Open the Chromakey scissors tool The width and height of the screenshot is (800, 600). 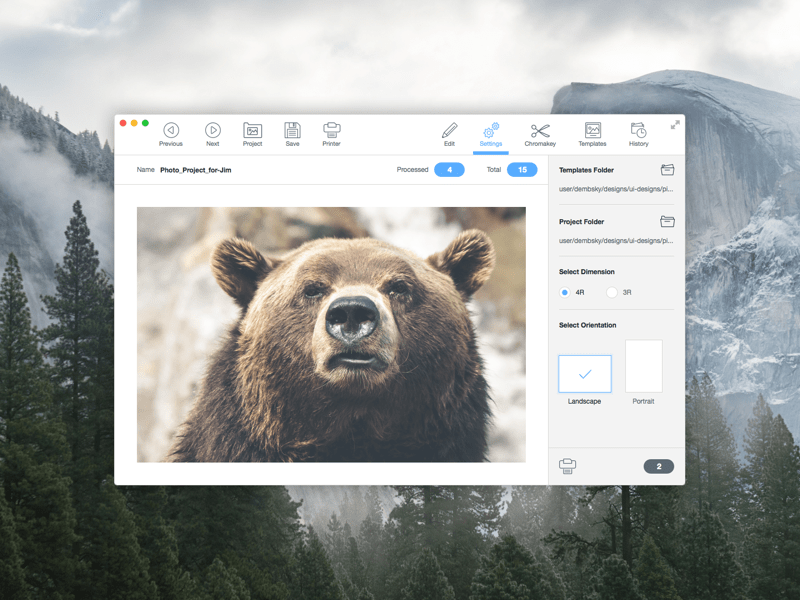click(540, 131)
